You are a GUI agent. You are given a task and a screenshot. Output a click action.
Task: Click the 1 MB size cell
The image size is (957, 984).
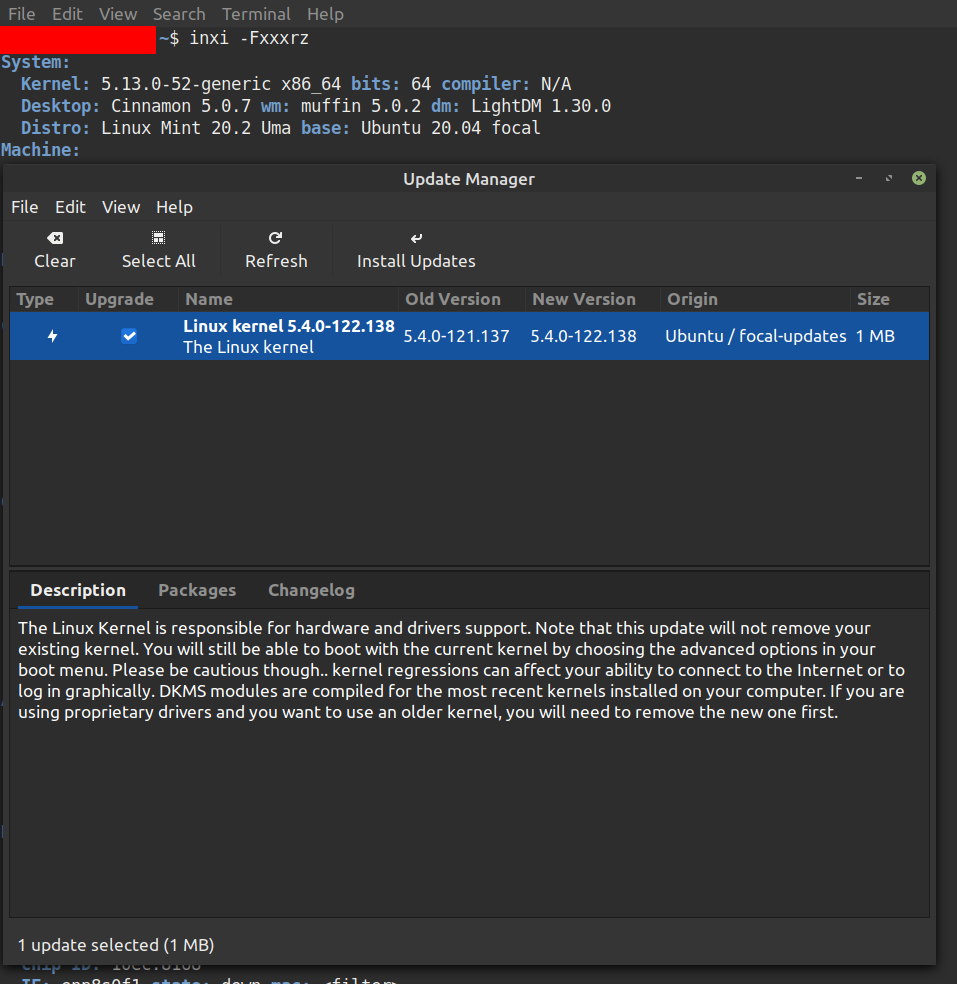[x=875, y=336]
